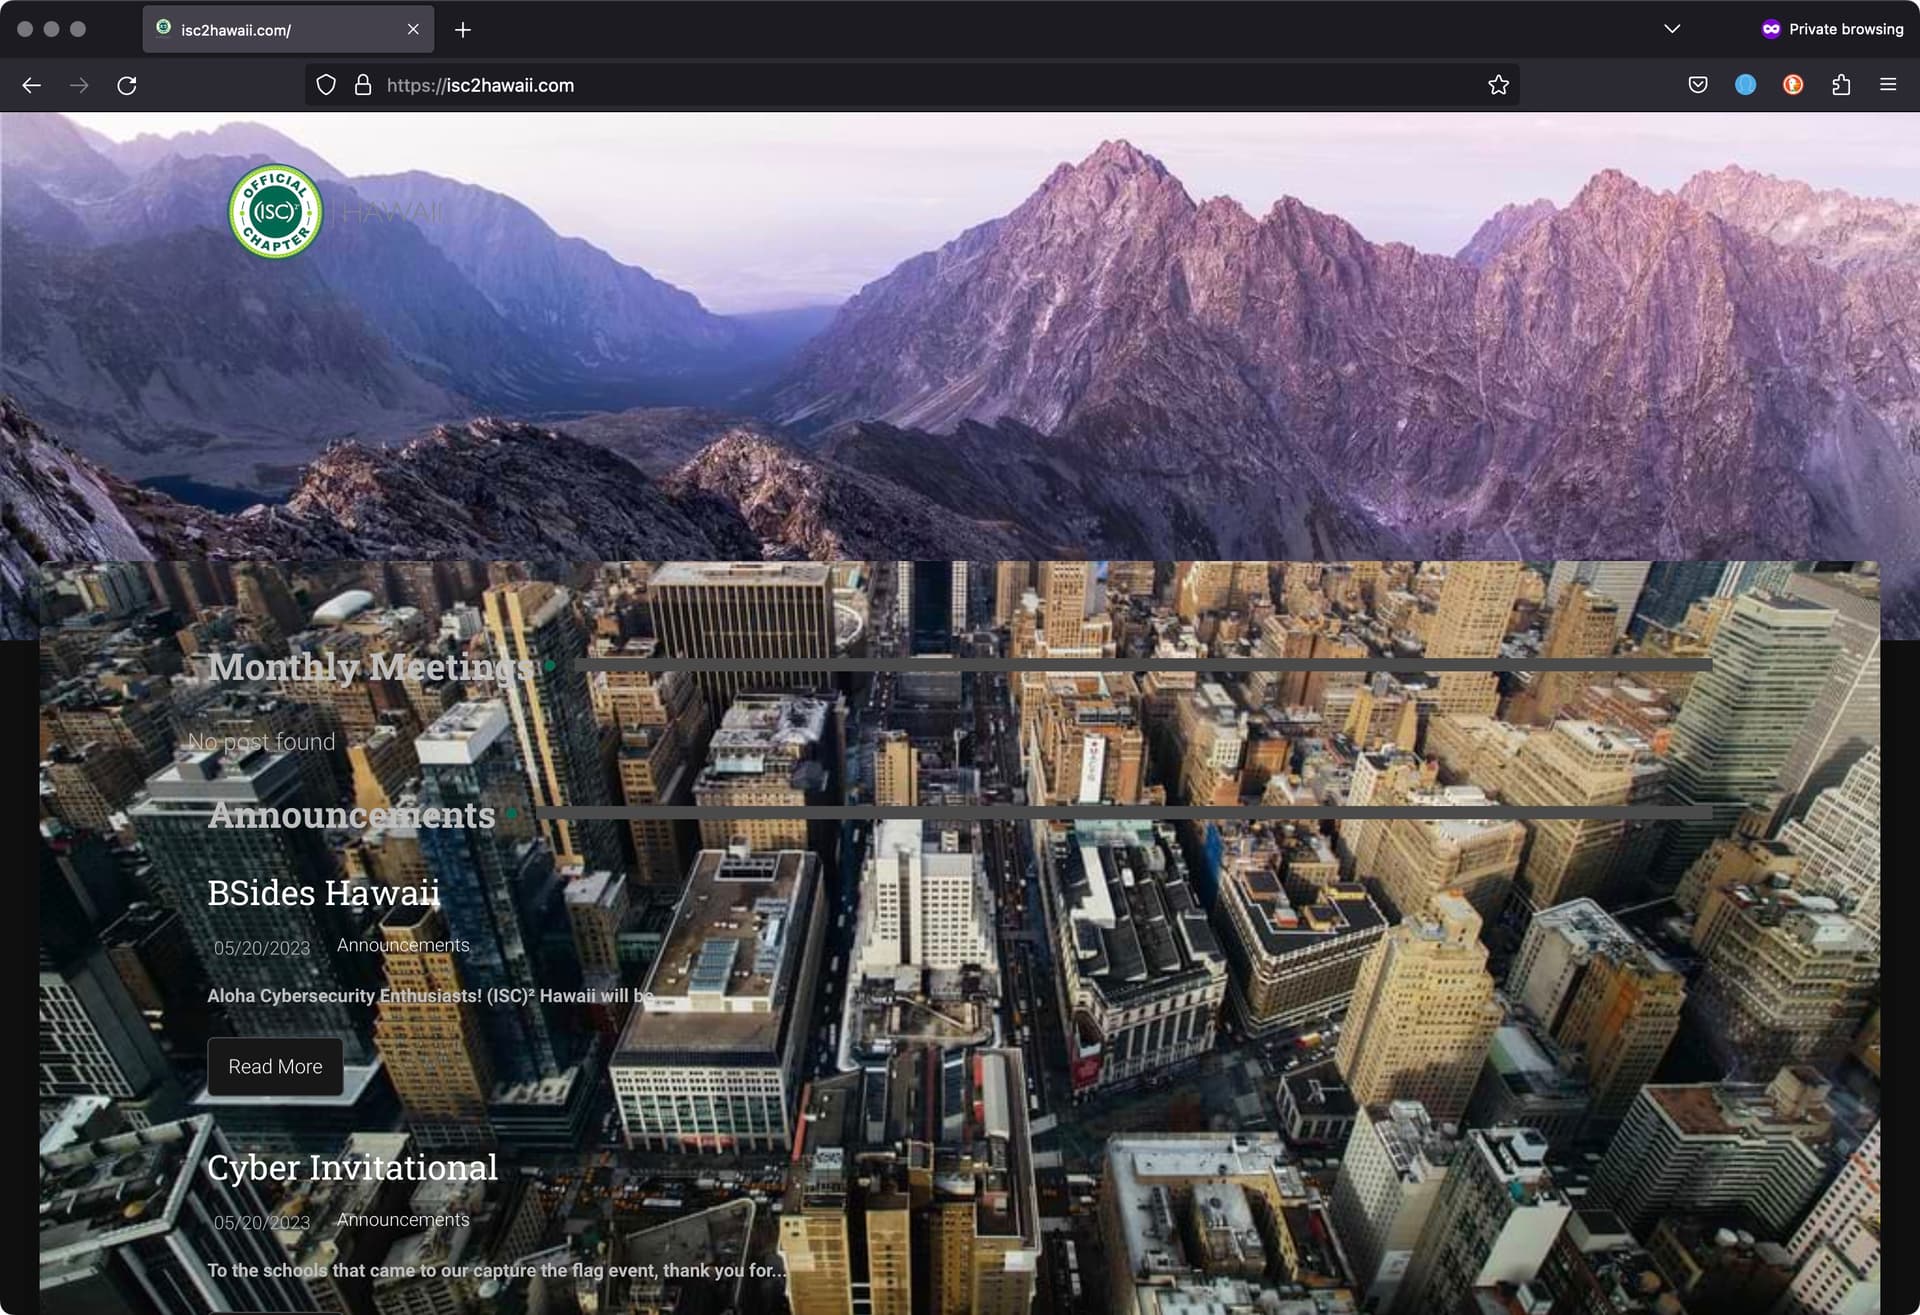This screenshot has width=1920, height=1315.
Task: Close the isc2hawaii.com tab
Action: click(x=413, y=30)
